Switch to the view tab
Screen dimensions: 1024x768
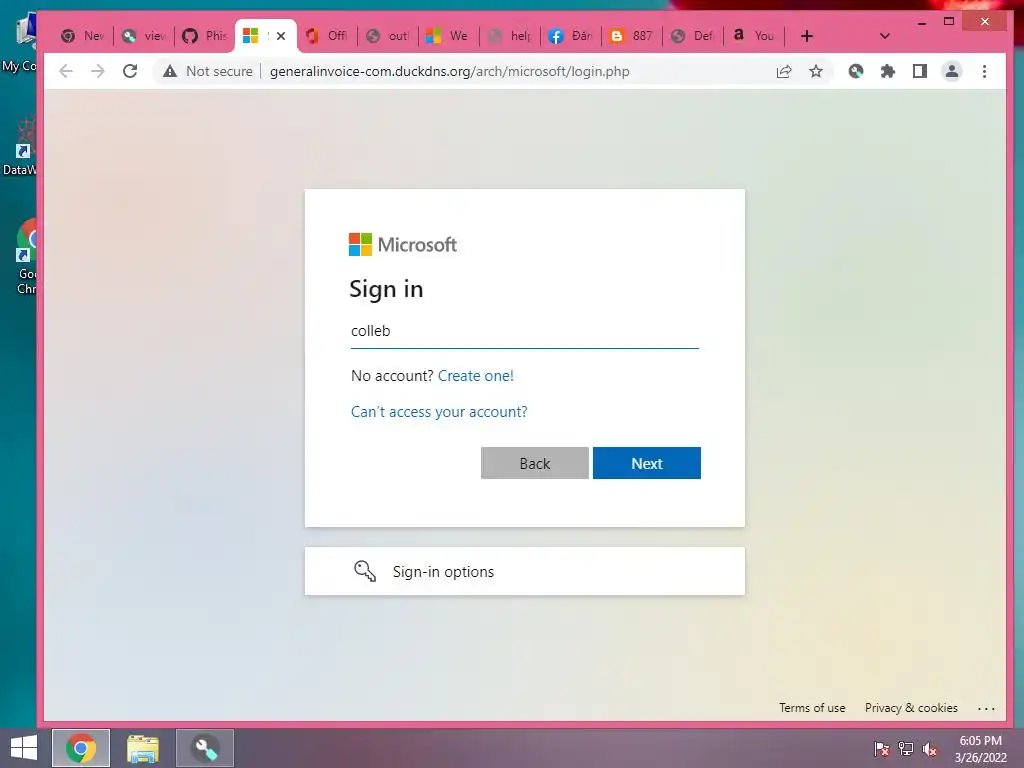pos(144,36)
